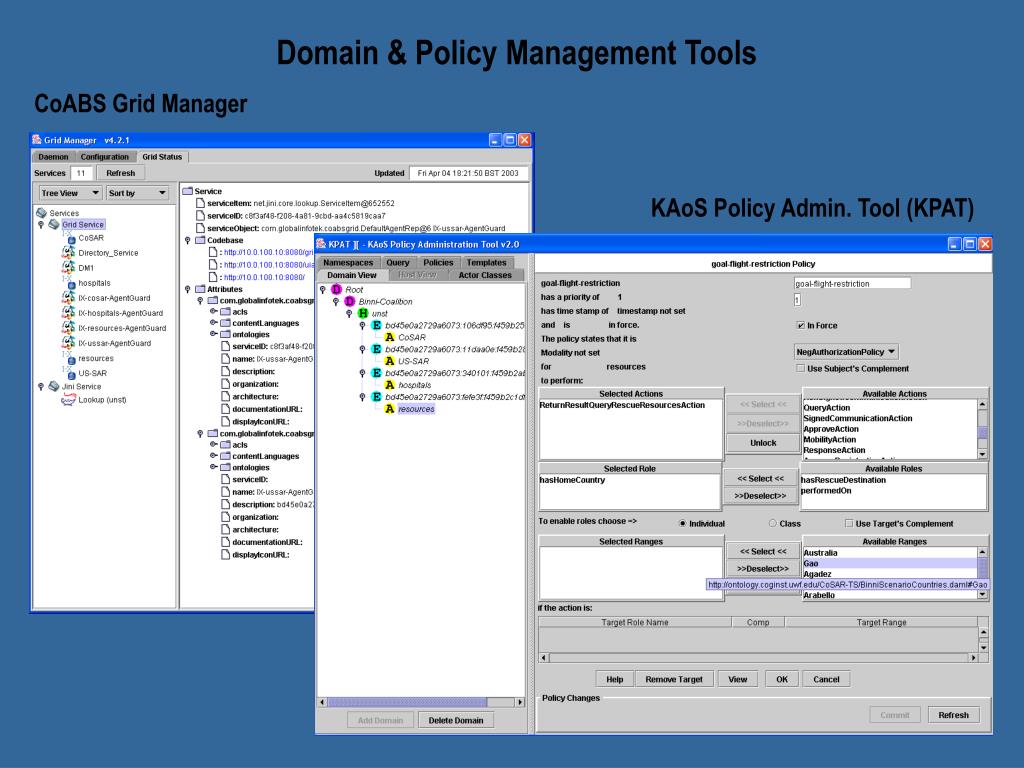The height and width of the screenshot is (768, 1024).
Task: Click the Directory_Service icon in Grid Manager
Action: coord(69,253)
